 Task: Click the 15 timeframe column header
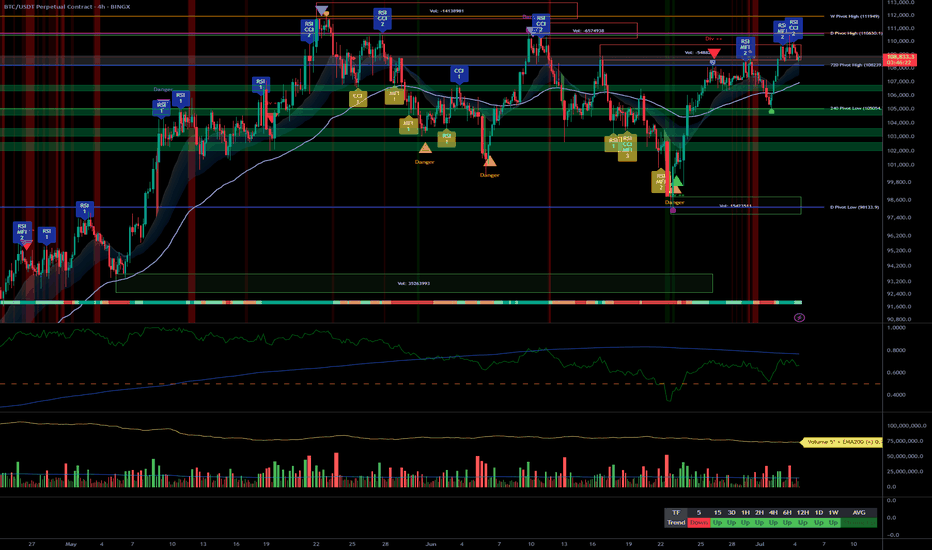click(x=717, y=513)
